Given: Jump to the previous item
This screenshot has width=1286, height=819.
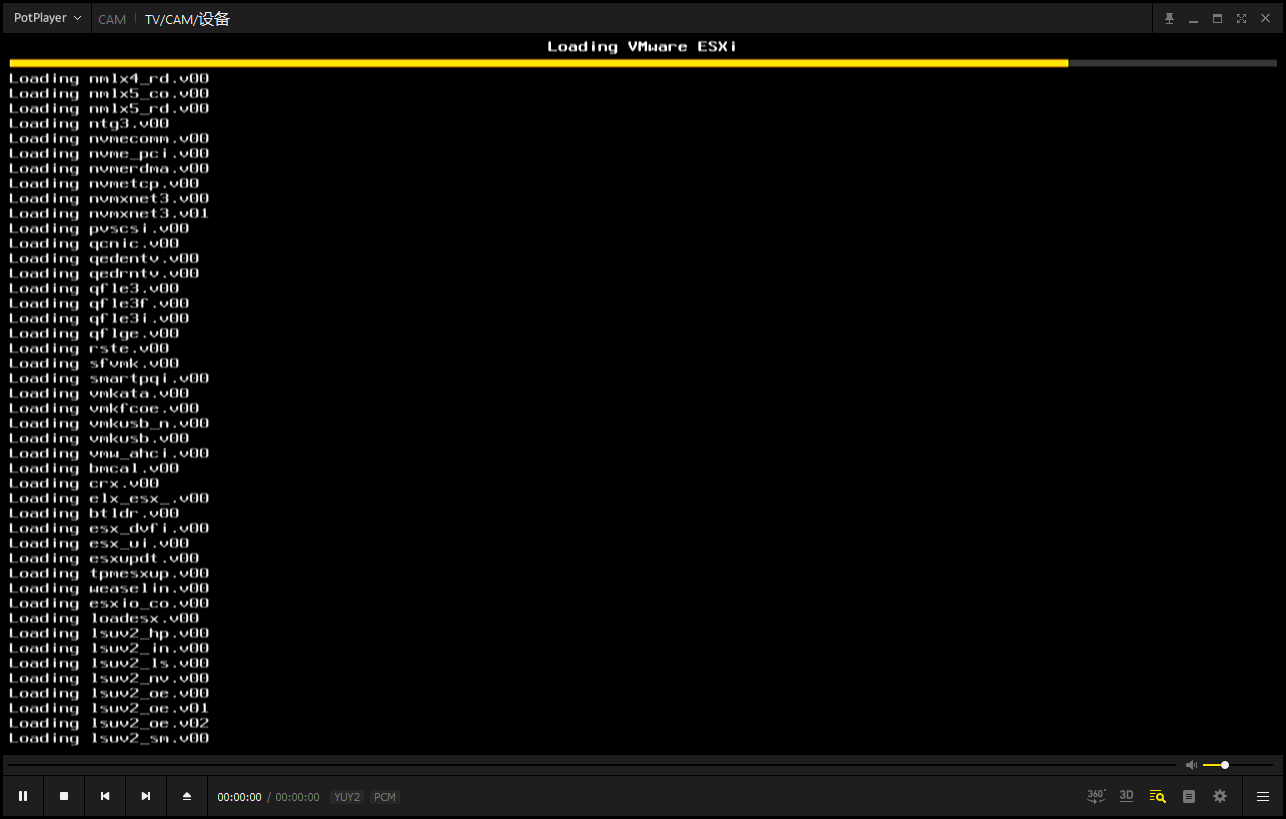Looking at the screenshot, I should [x=105, y=796].
